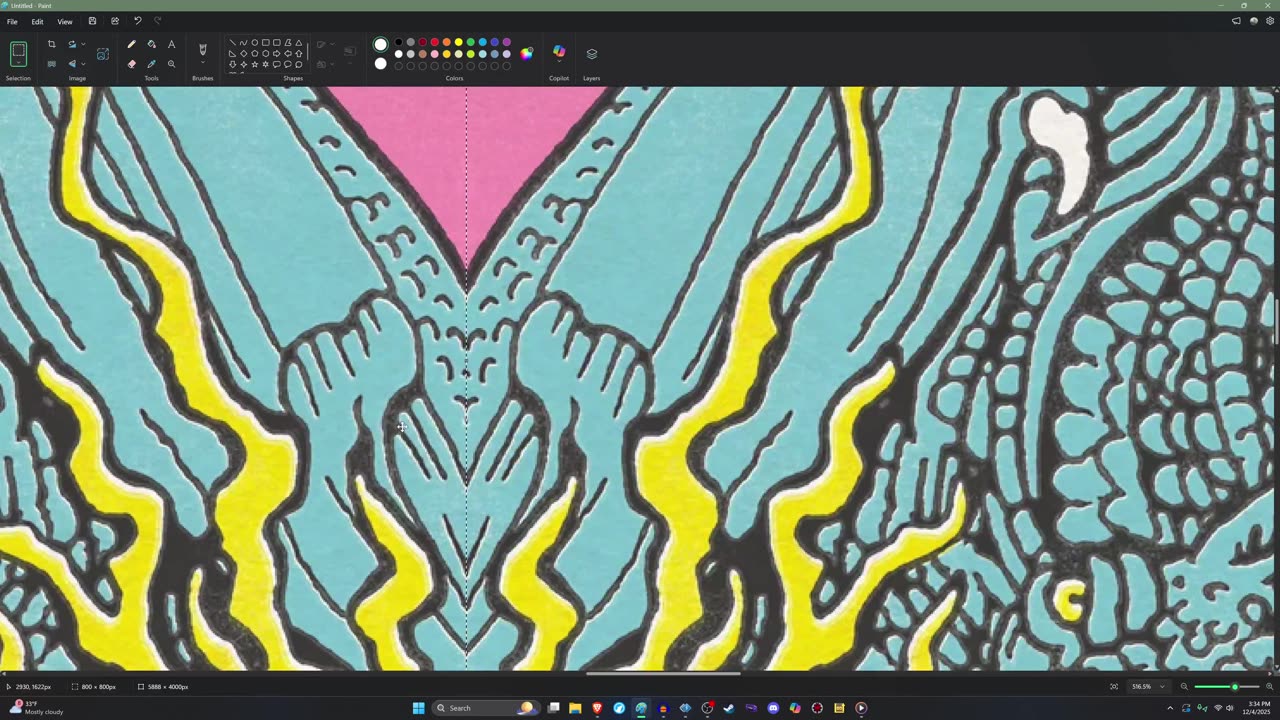Pick the red color swatch
1280x720 pixels.
coord(434,43)
